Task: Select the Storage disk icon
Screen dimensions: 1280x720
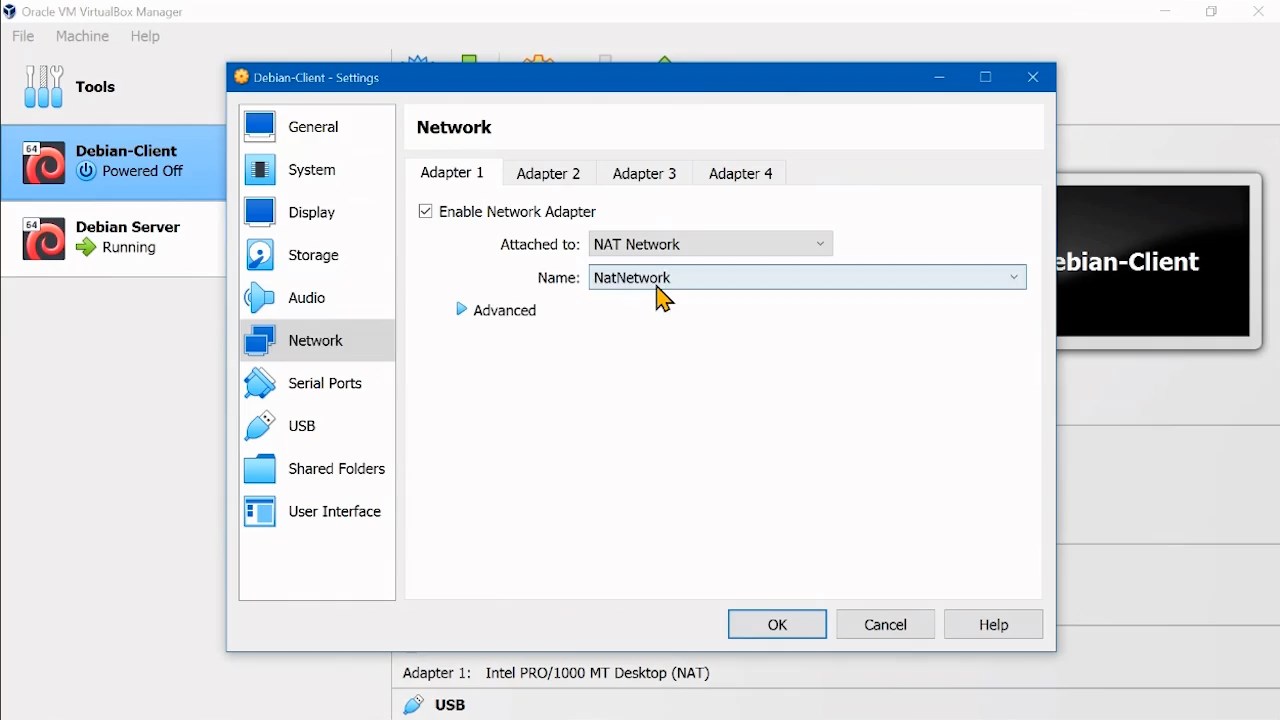Action: 260,255
